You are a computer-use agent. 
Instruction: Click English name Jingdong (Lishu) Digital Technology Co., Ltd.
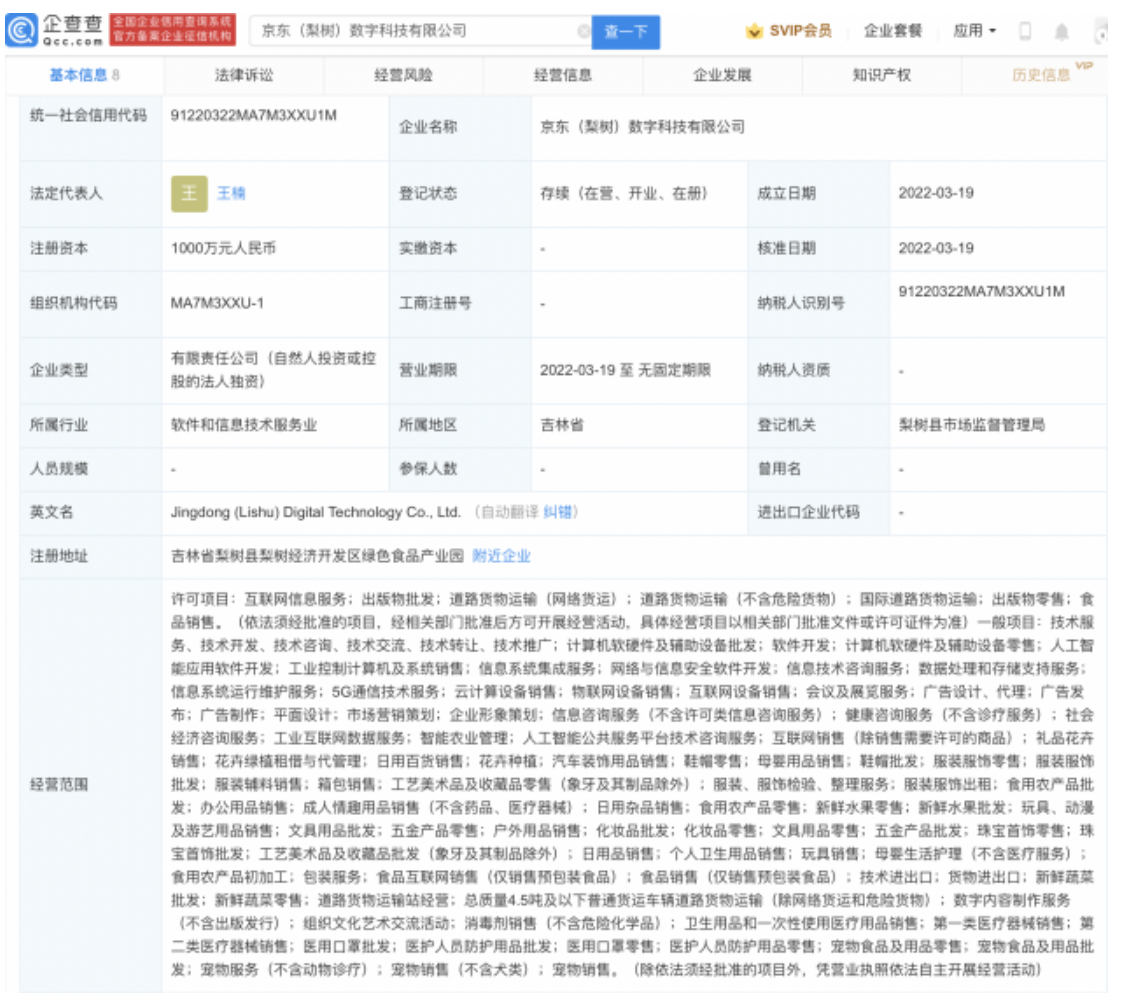[316, 512]
